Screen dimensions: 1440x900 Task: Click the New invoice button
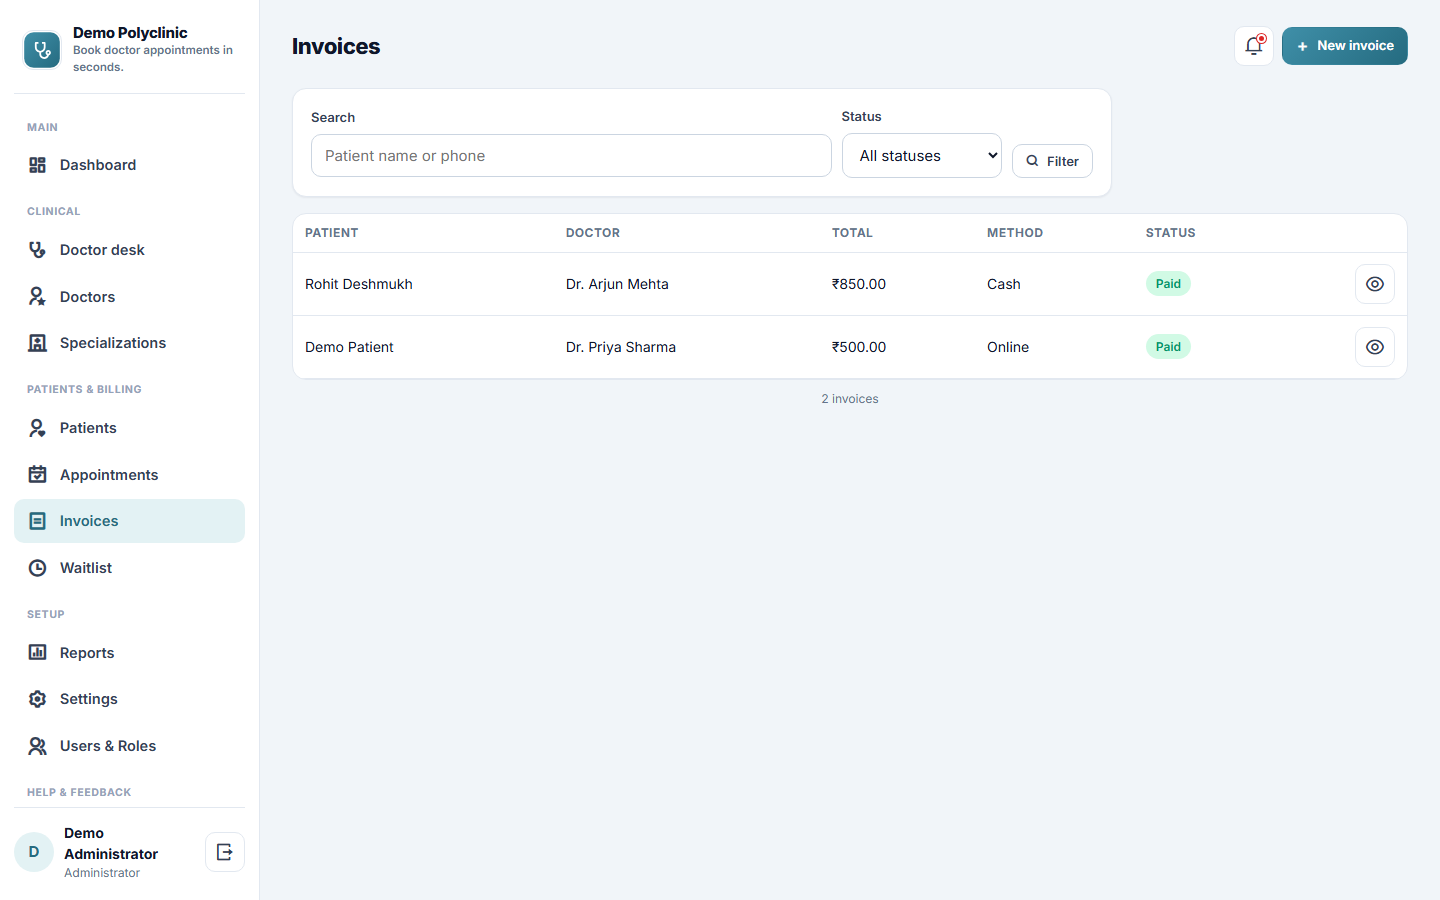(1344, 46)
